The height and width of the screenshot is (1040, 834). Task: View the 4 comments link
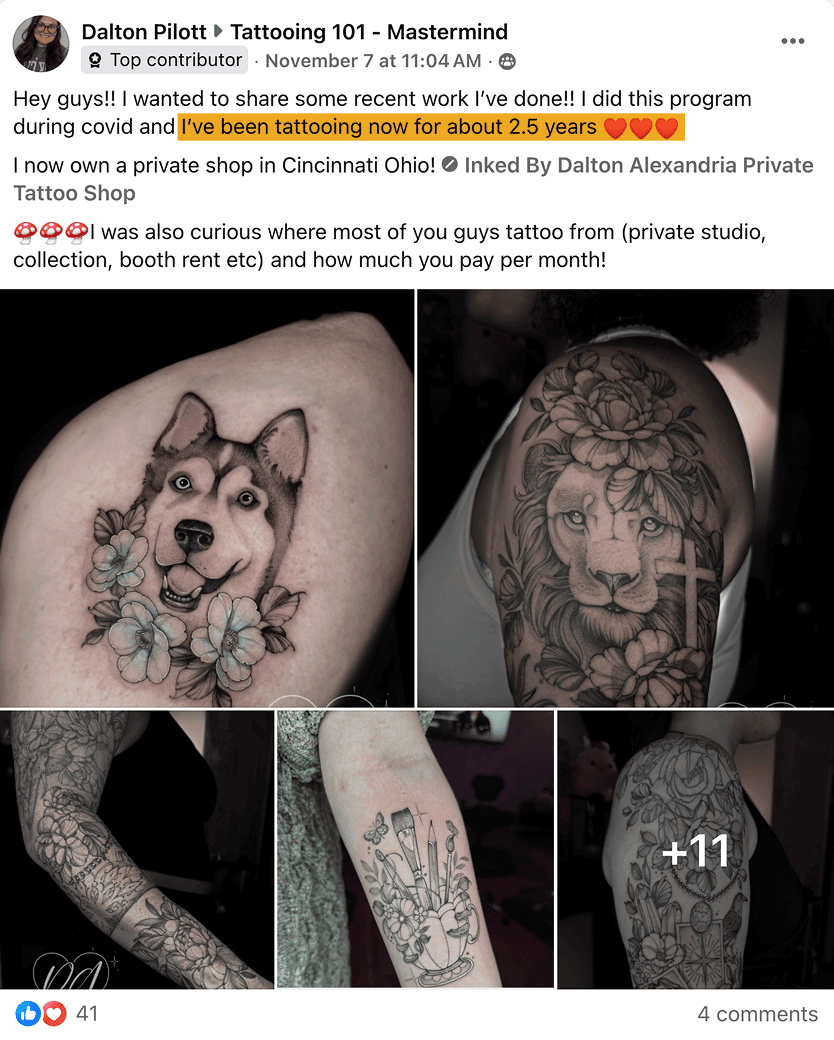[x=757, y=1013]
